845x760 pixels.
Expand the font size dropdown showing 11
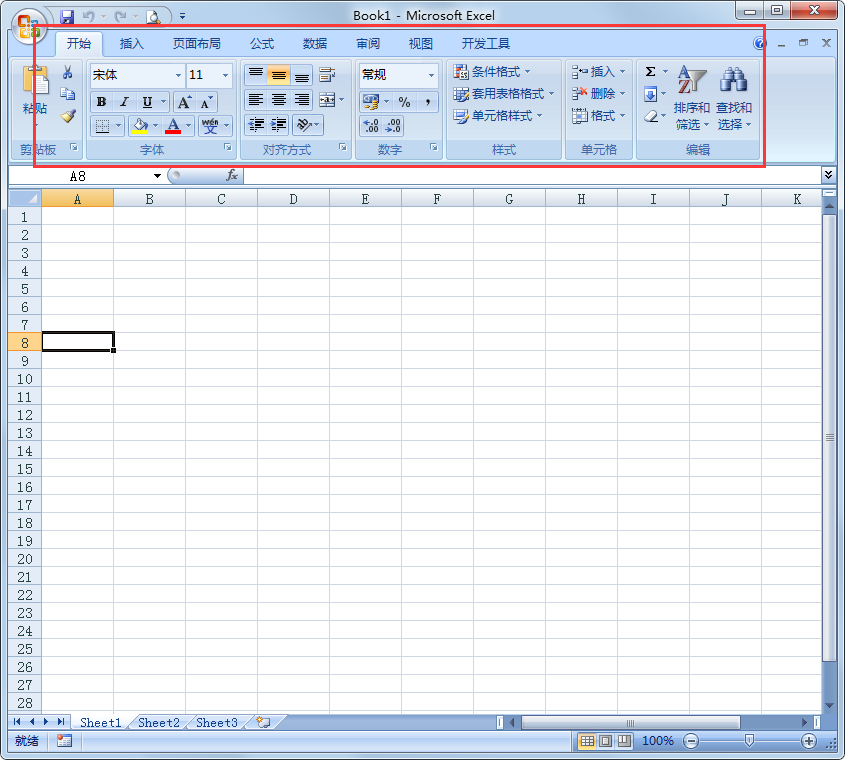pos(224,74)
